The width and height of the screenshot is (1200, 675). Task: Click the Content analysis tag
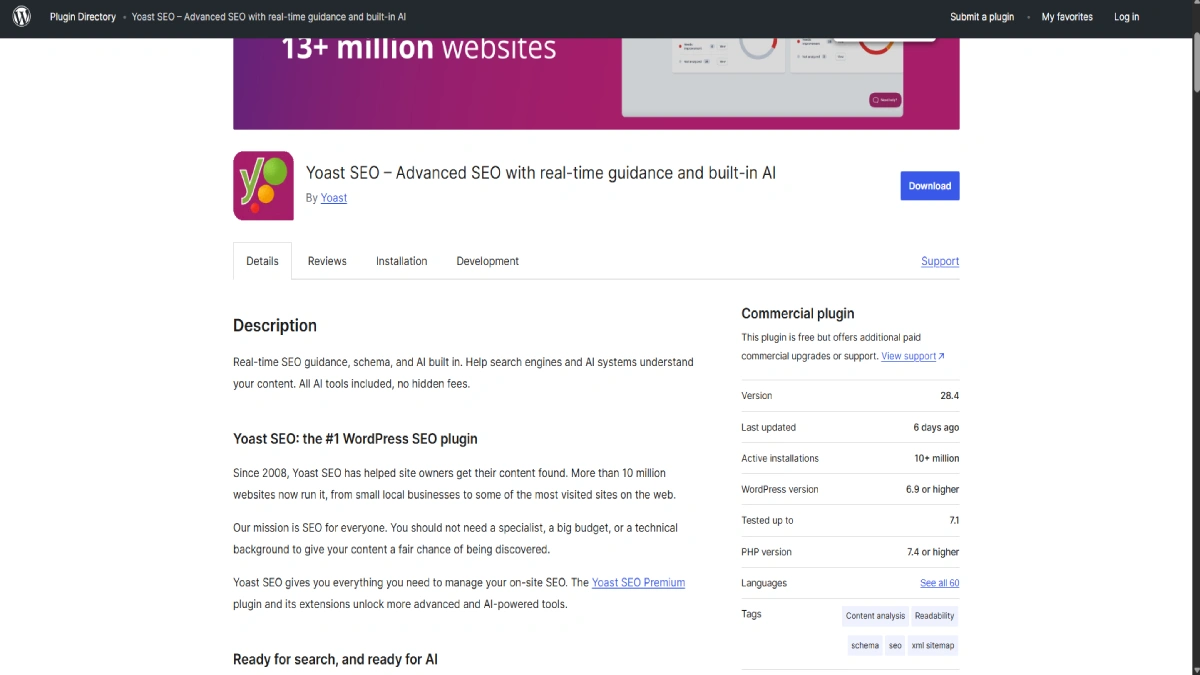coord(875,616)
